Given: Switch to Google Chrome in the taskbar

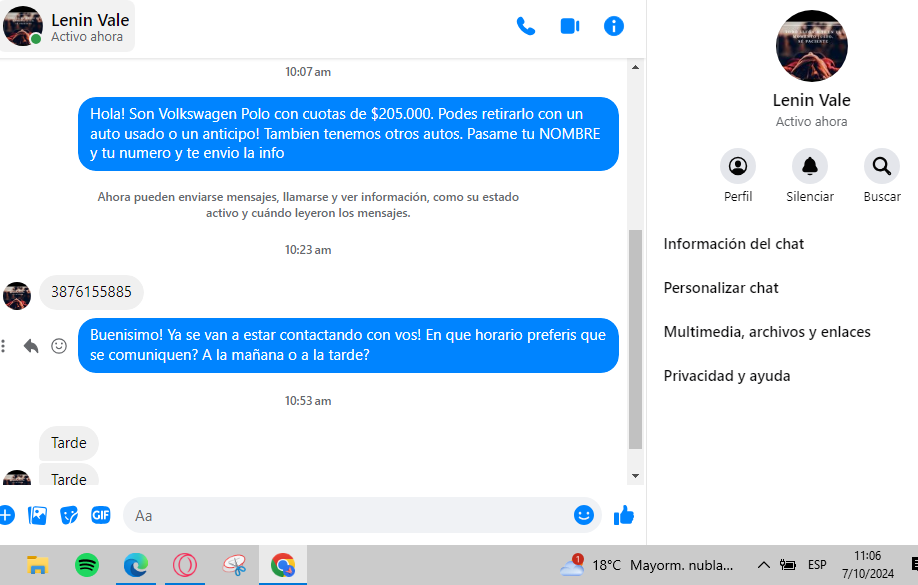Looking at the screenshot, I should coord(283,566).
